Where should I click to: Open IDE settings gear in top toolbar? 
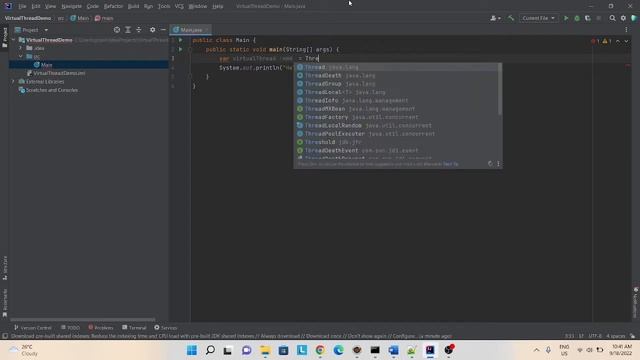point(623,18)
